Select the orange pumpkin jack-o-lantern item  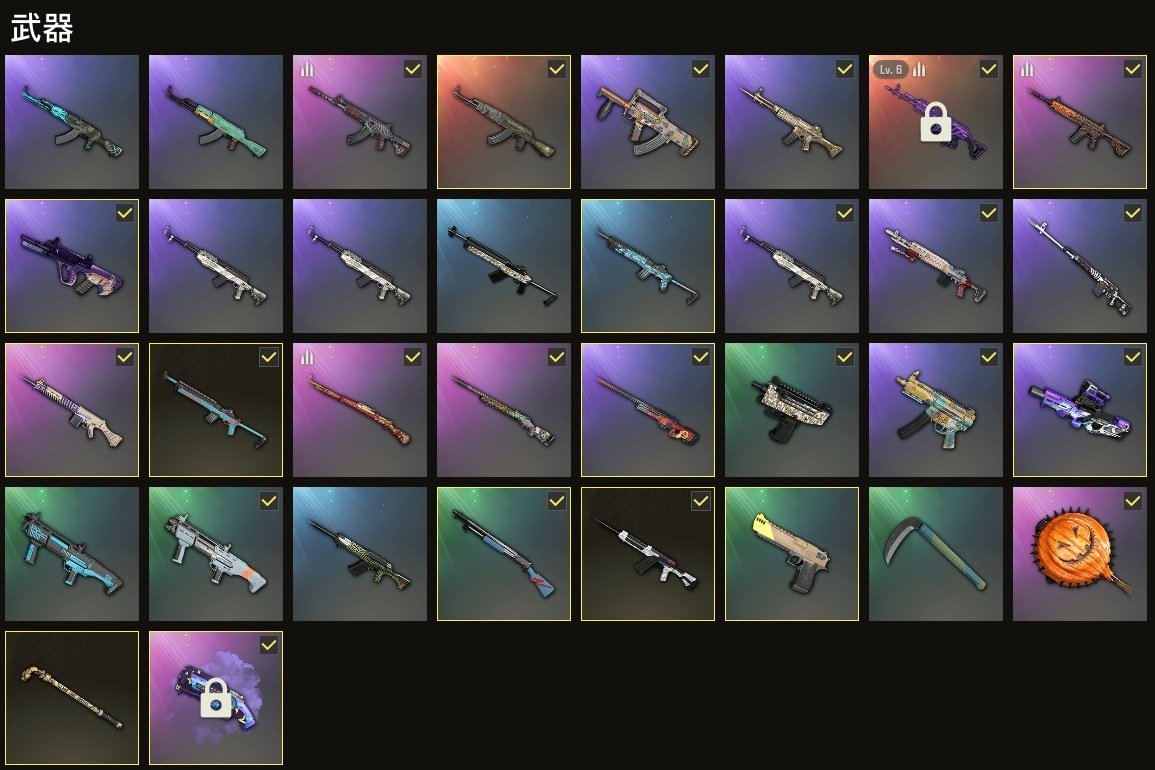click(x=1079, y=553)
